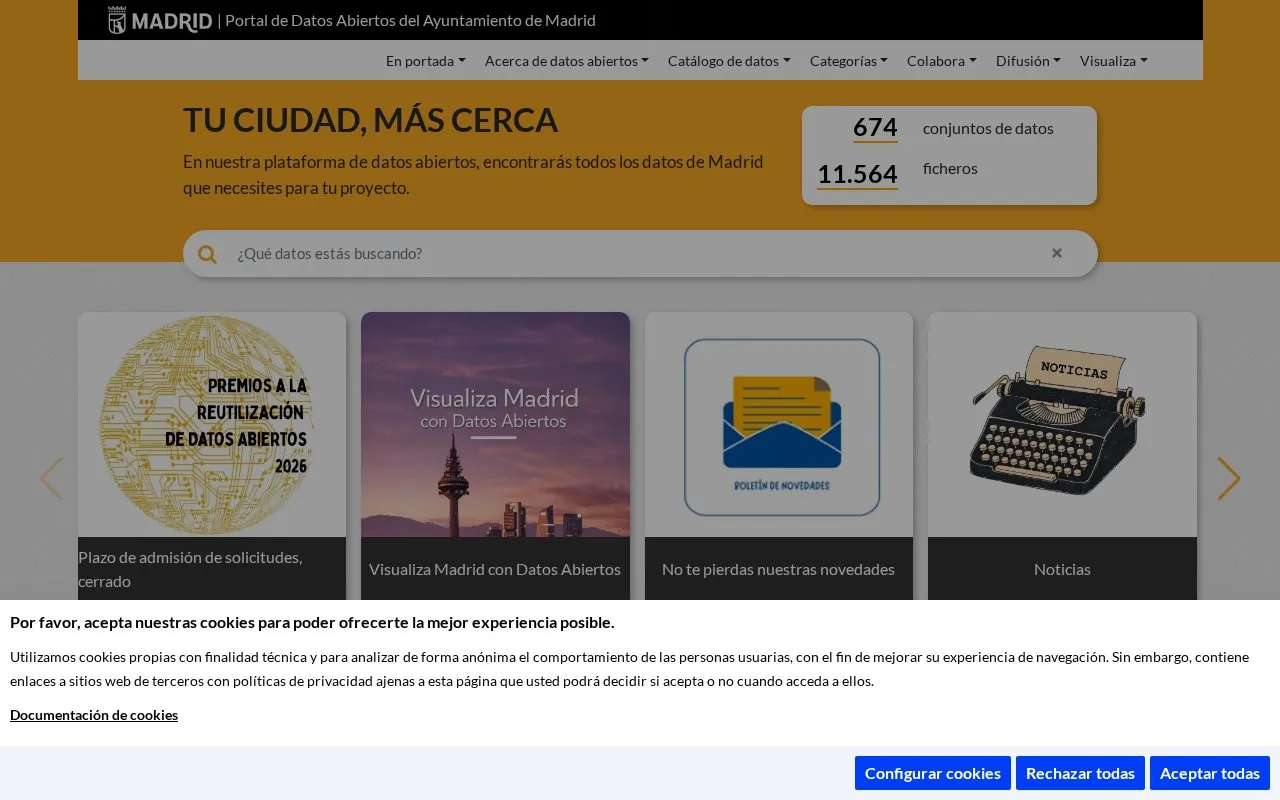Click the 'conjuntos de datos' label
This screenshot has height=800, width=1280.
coord(988,128)
